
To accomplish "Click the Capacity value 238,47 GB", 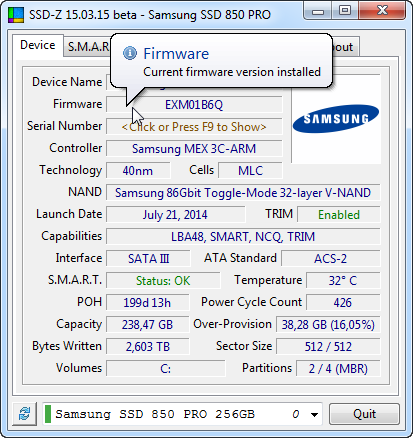I will 148,325.
